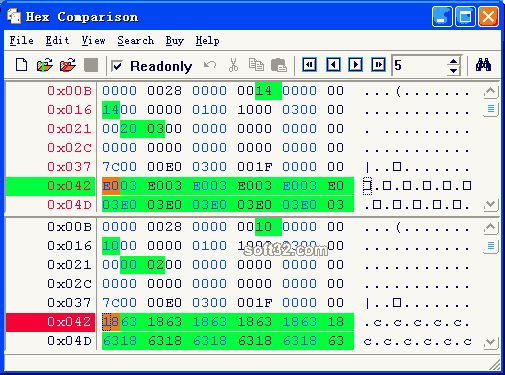
Task: Click lower pane scroll down arrow
Action: (490, 342)
